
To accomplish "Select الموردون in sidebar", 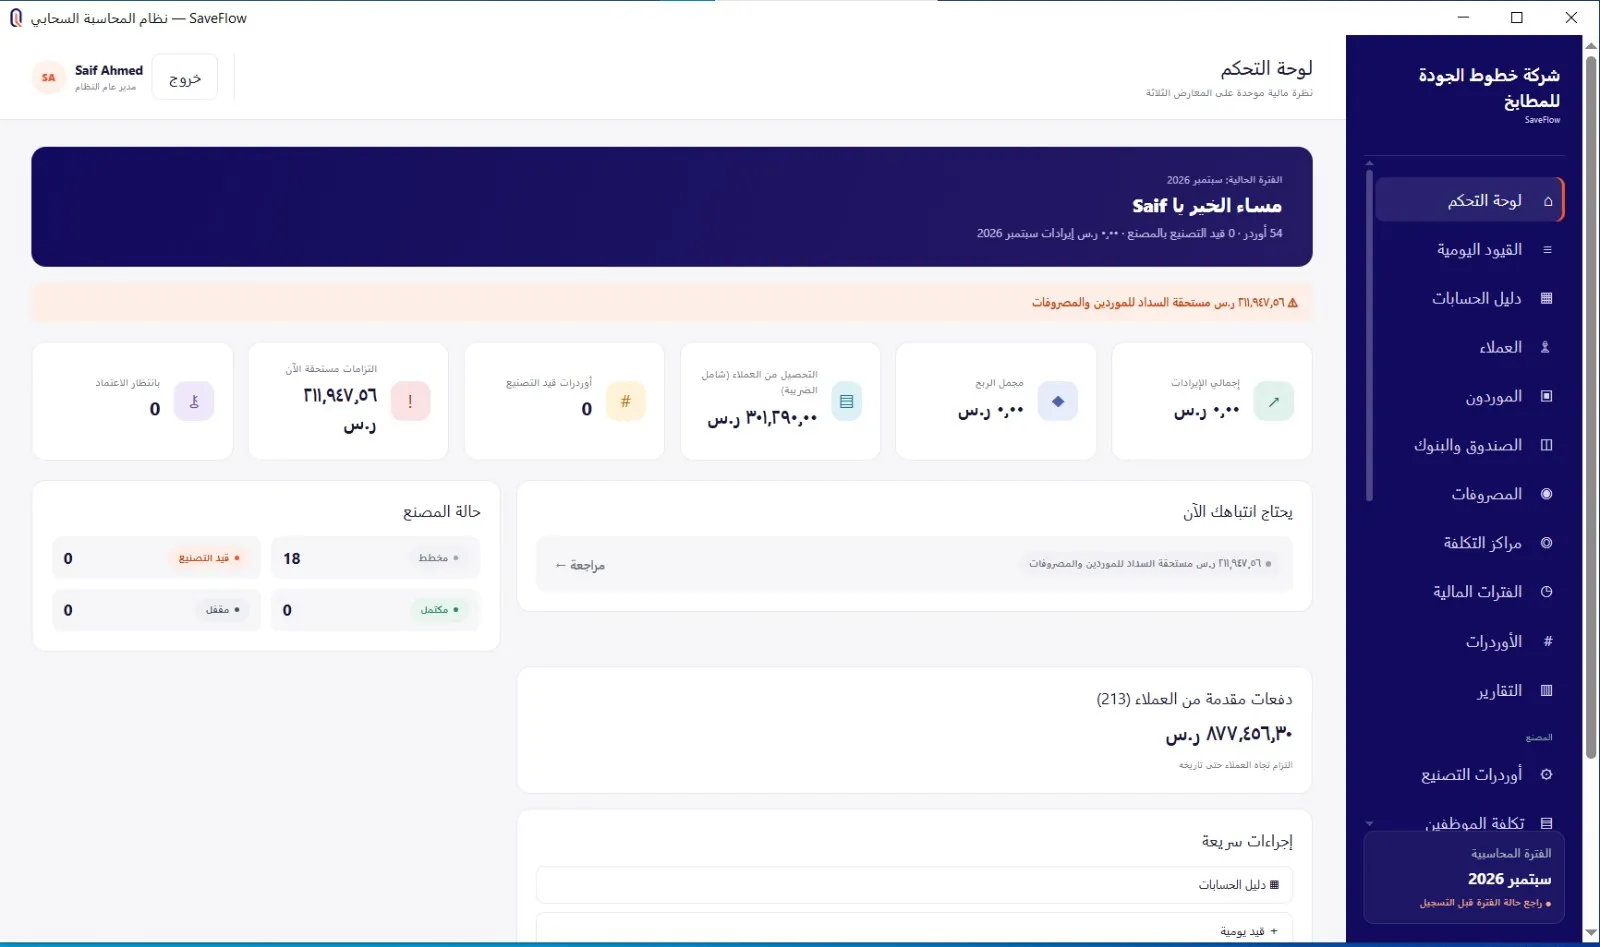I will (1469, 396).
